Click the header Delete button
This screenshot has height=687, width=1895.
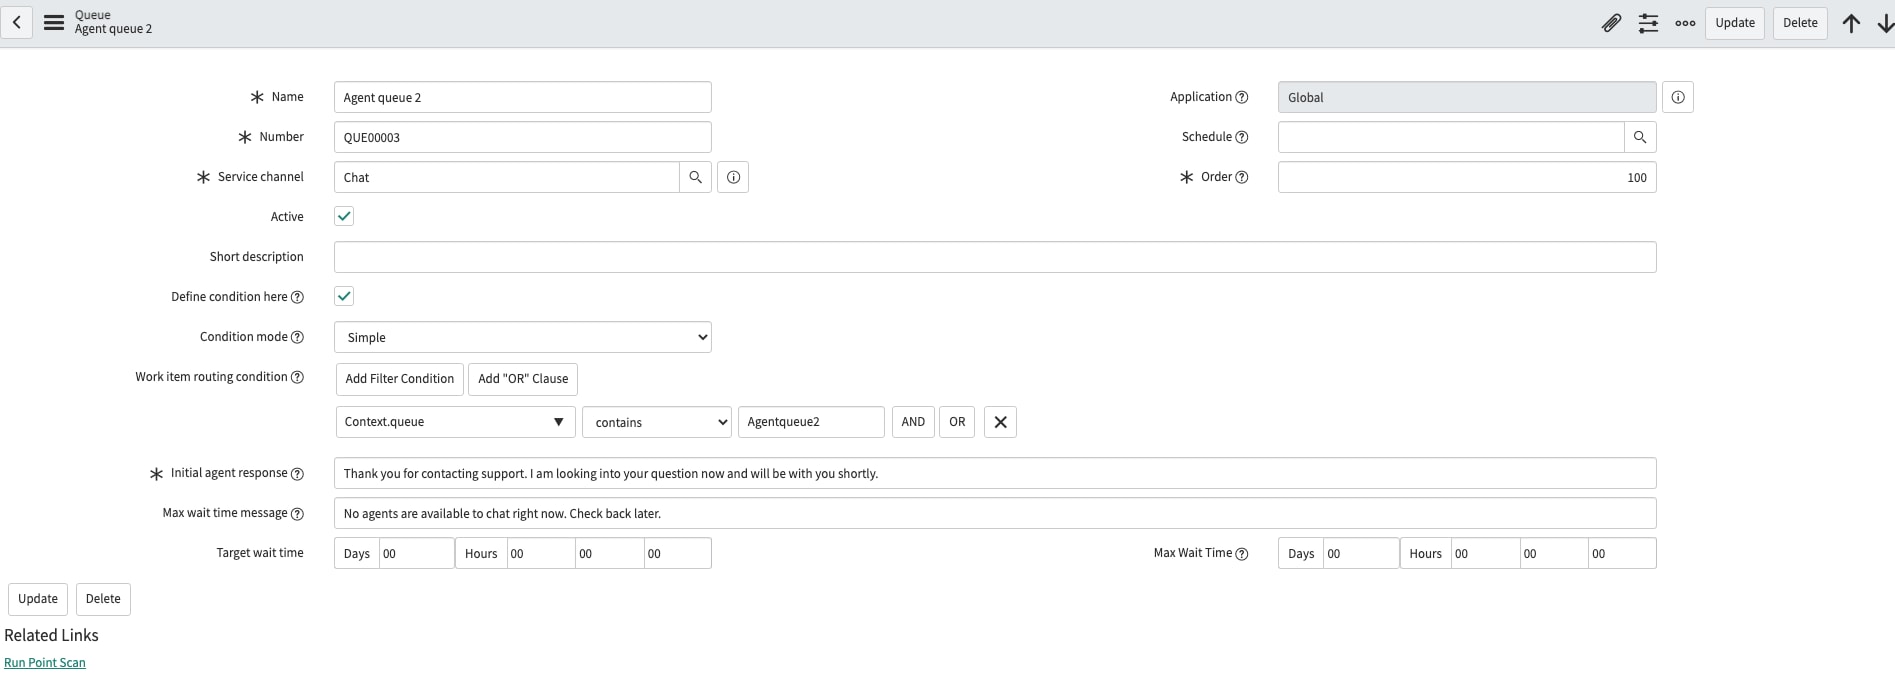pos(1800,23)
